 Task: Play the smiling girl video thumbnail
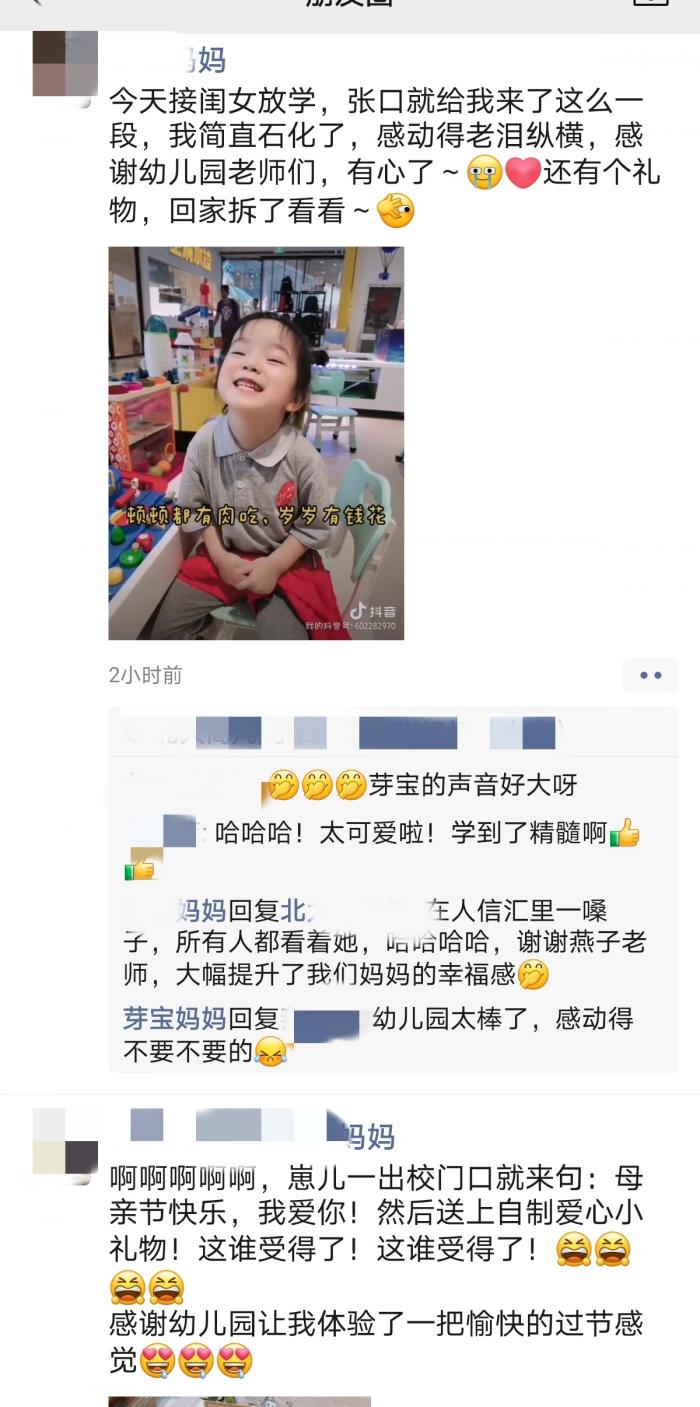click(256, 443)
